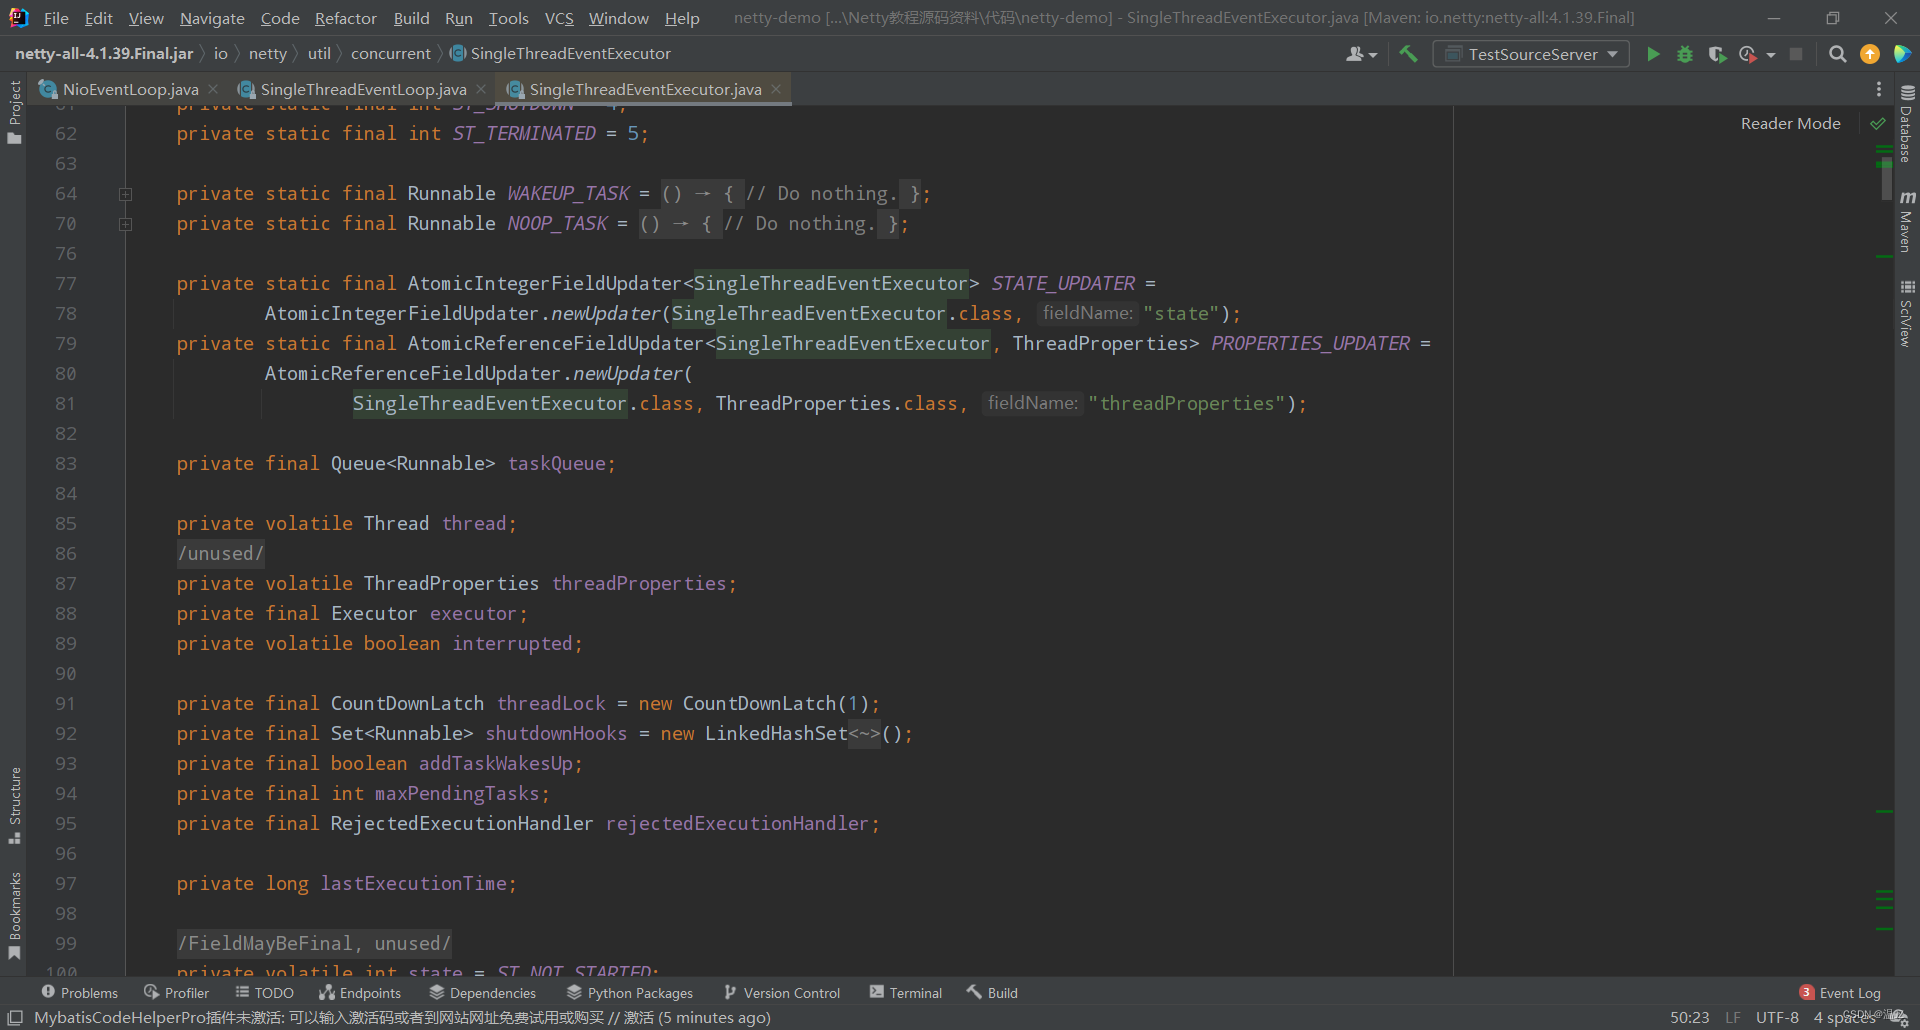Expand the folded WAKEUP_TASK lambda
The width and height of the screenshot is (1920, 1030).
tap(125, 194)
